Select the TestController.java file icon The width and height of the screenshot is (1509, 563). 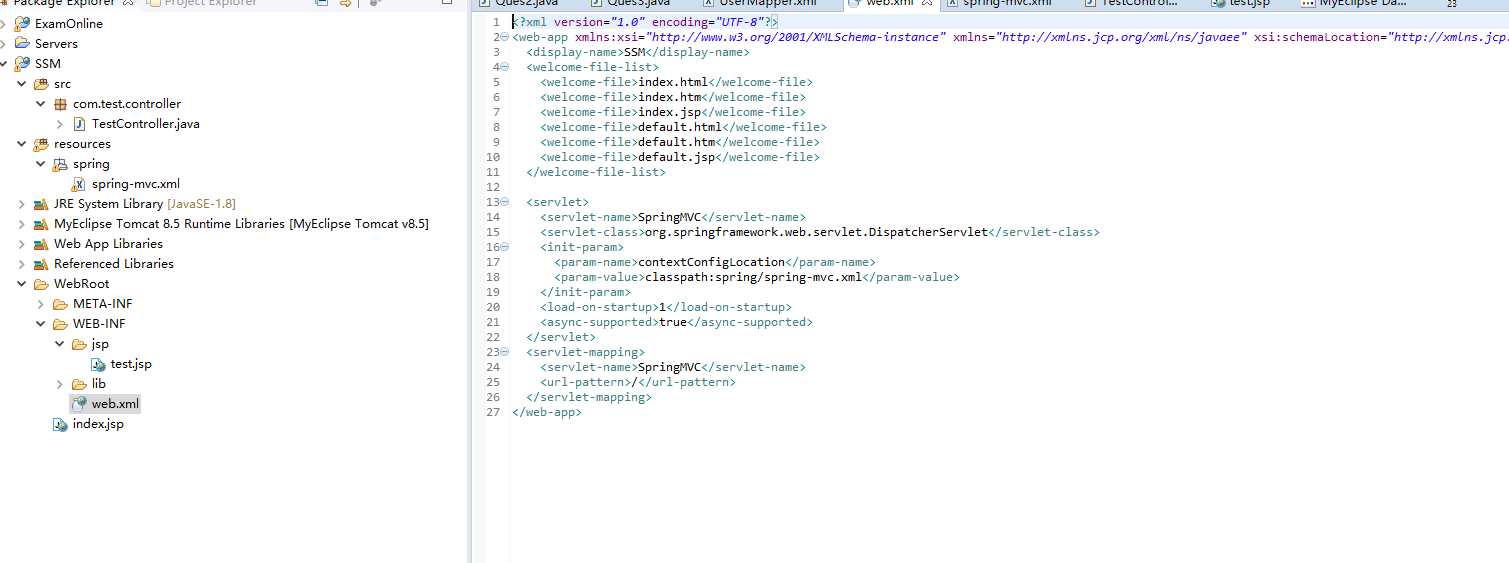(79, 123)
